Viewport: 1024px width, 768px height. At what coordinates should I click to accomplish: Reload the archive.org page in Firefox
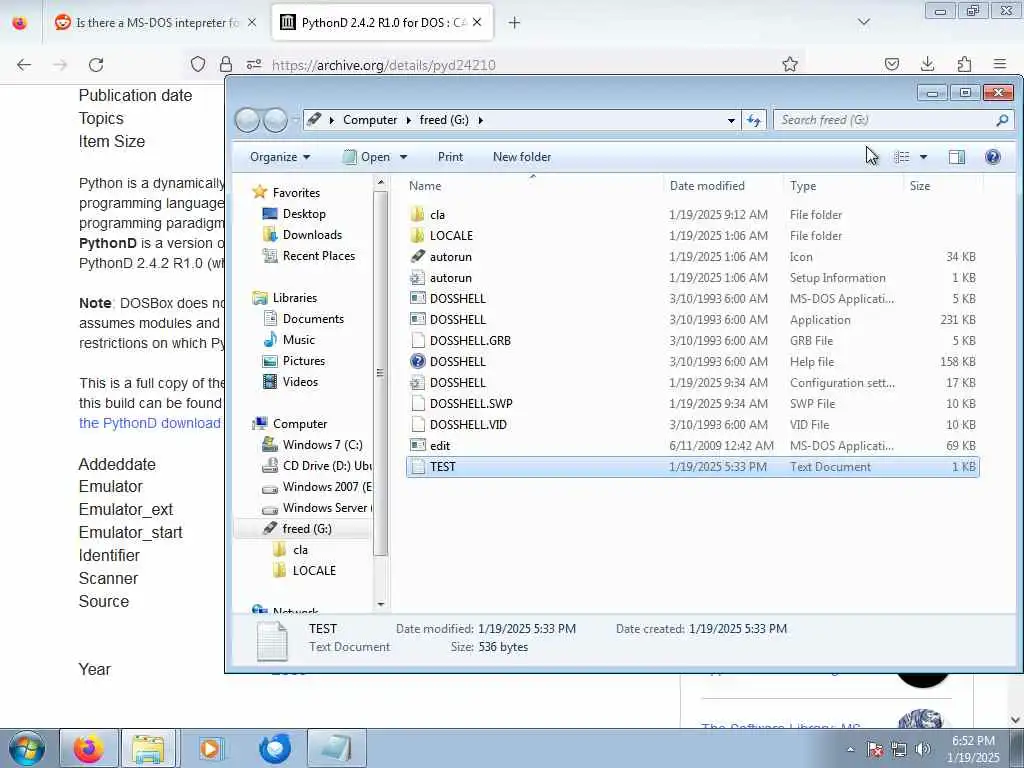pyautogui.click(x=96, y=65)
